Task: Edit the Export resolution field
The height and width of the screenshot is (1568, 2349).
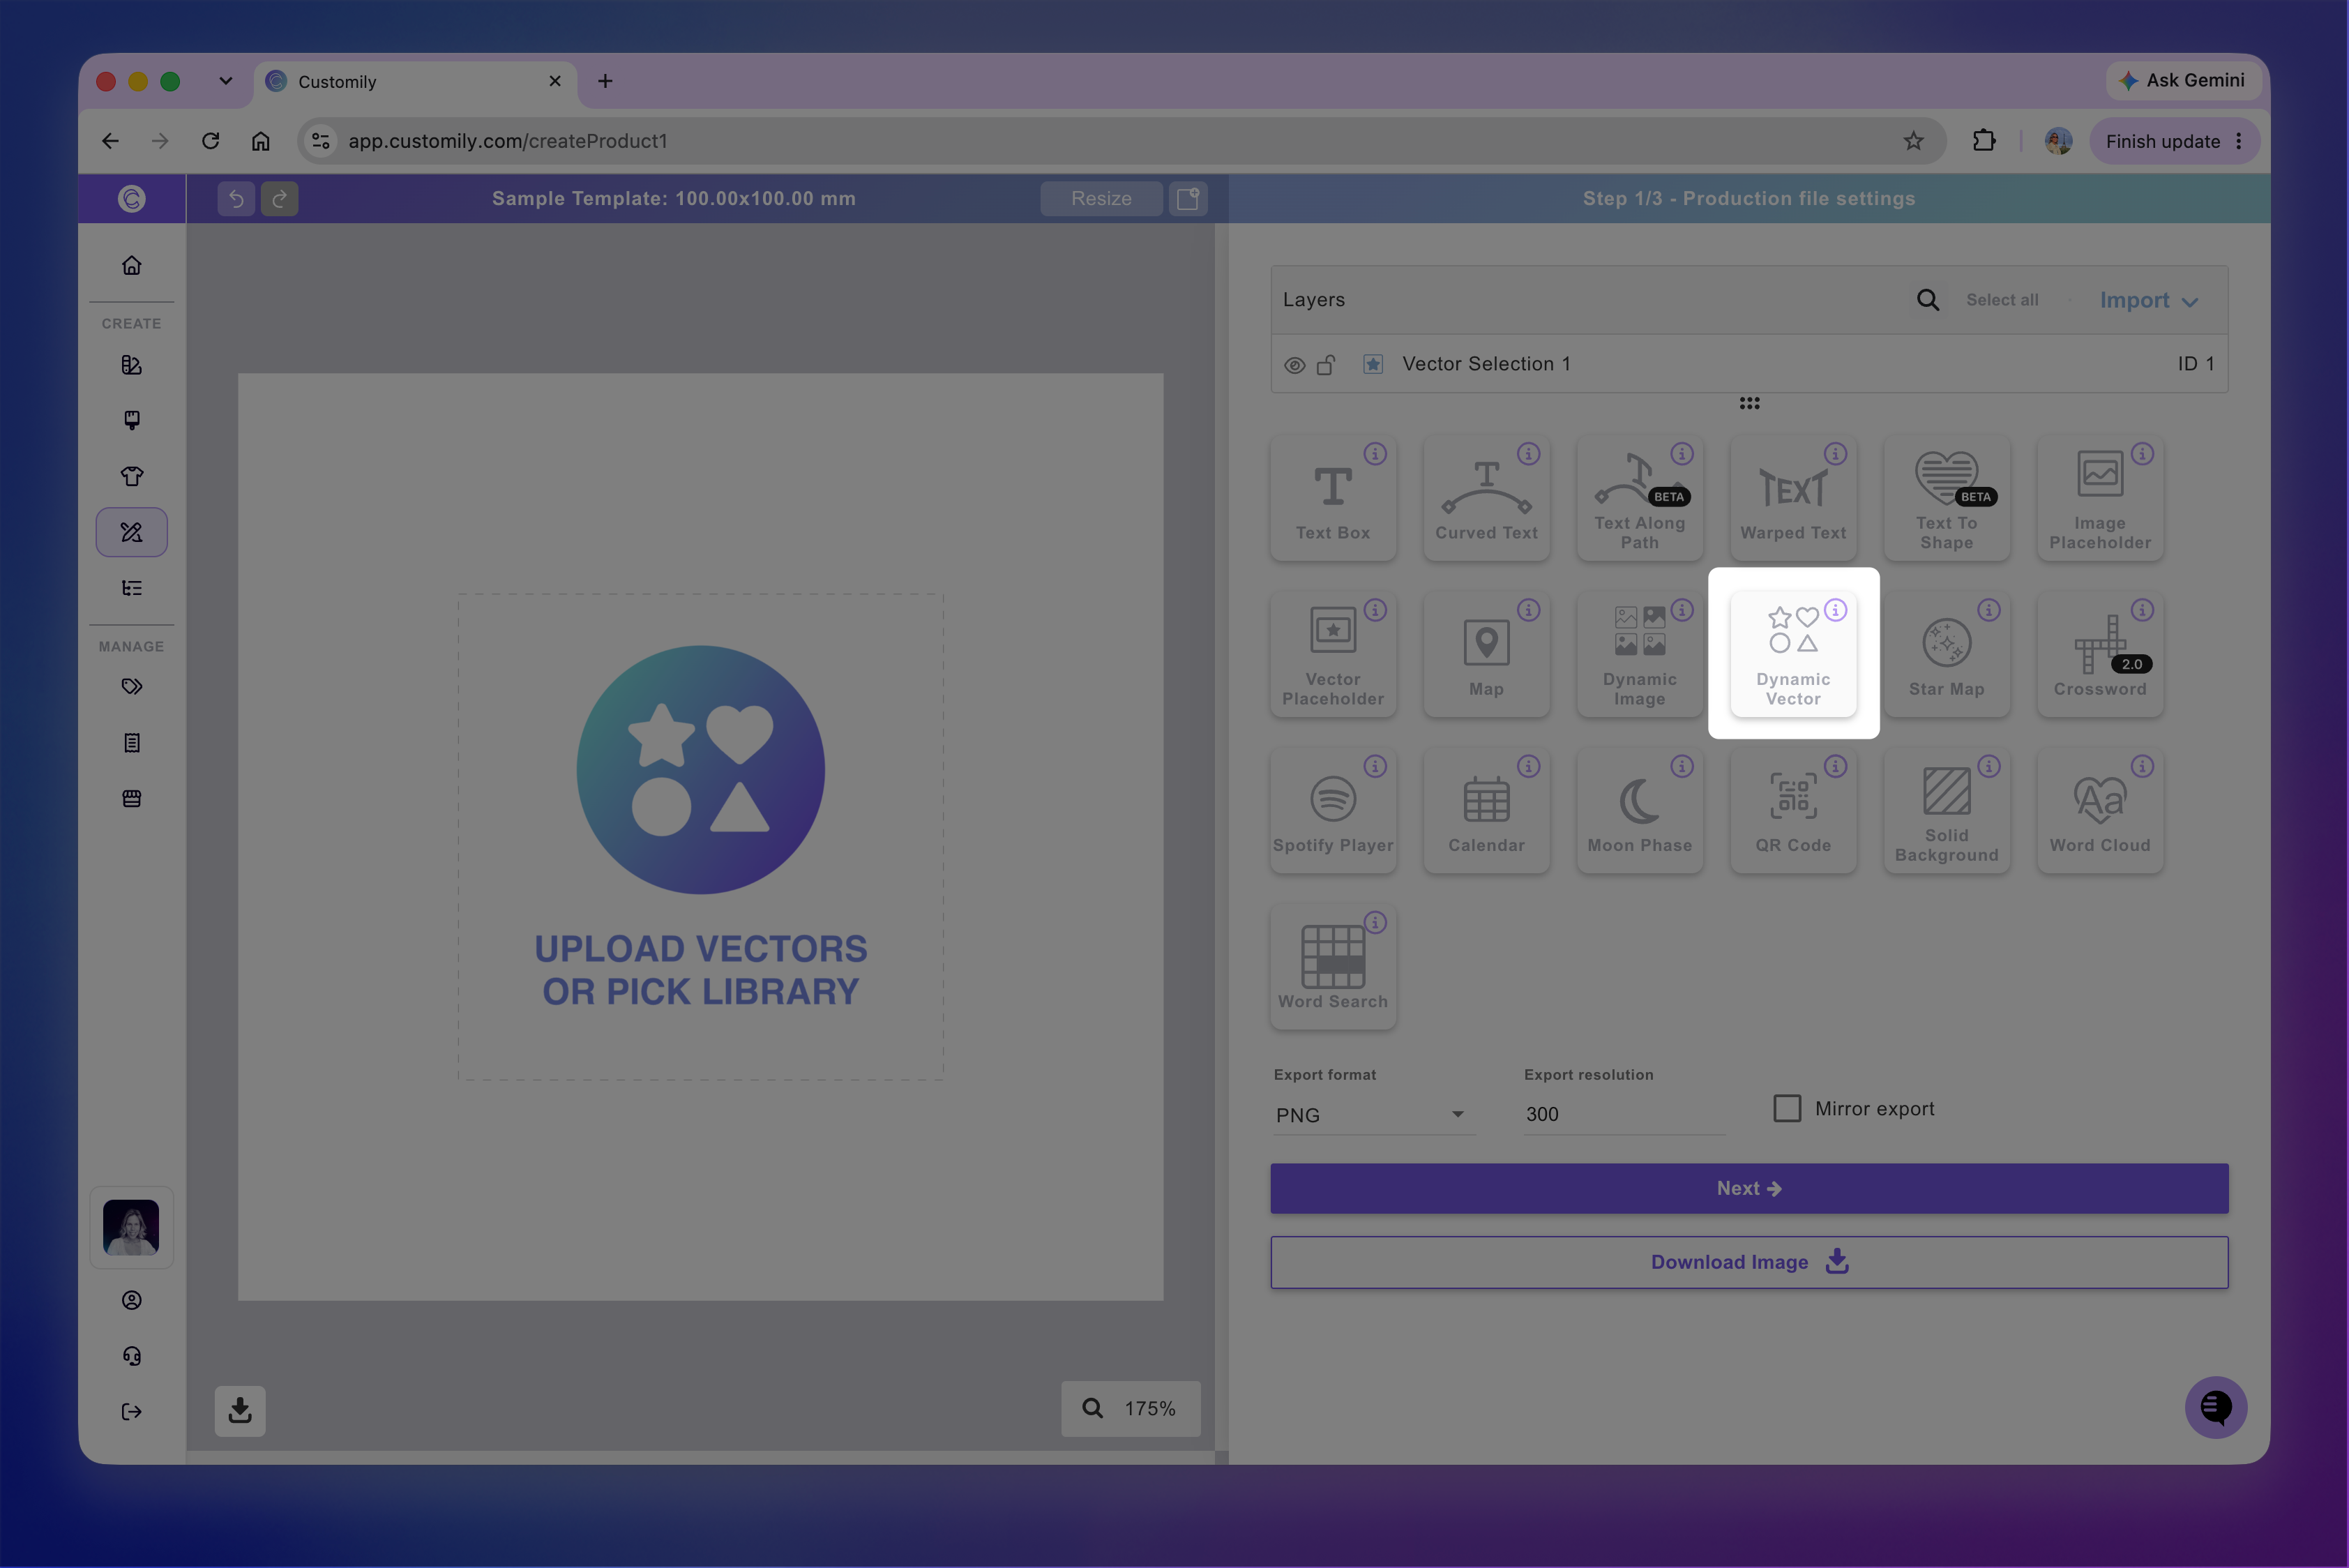Action: (1624, 1114)
